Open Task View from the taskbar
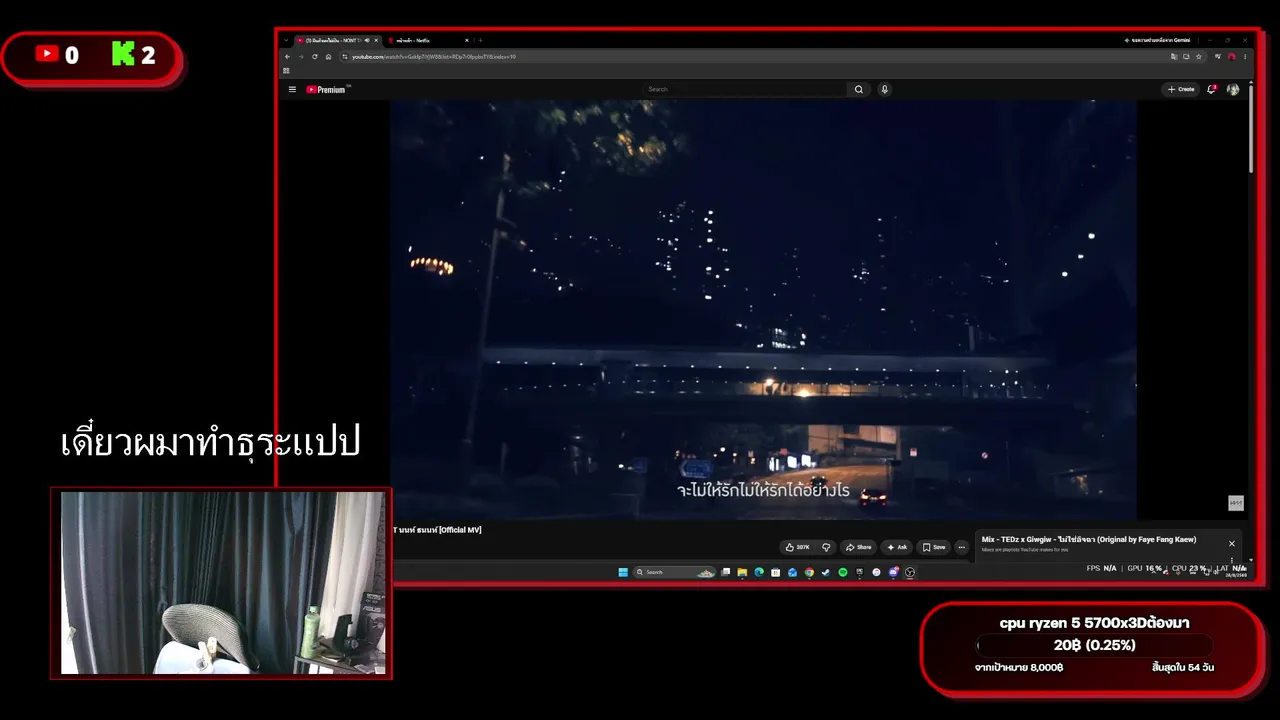The height and width of the screenshot is (720, 1280). tap(726, 572)
